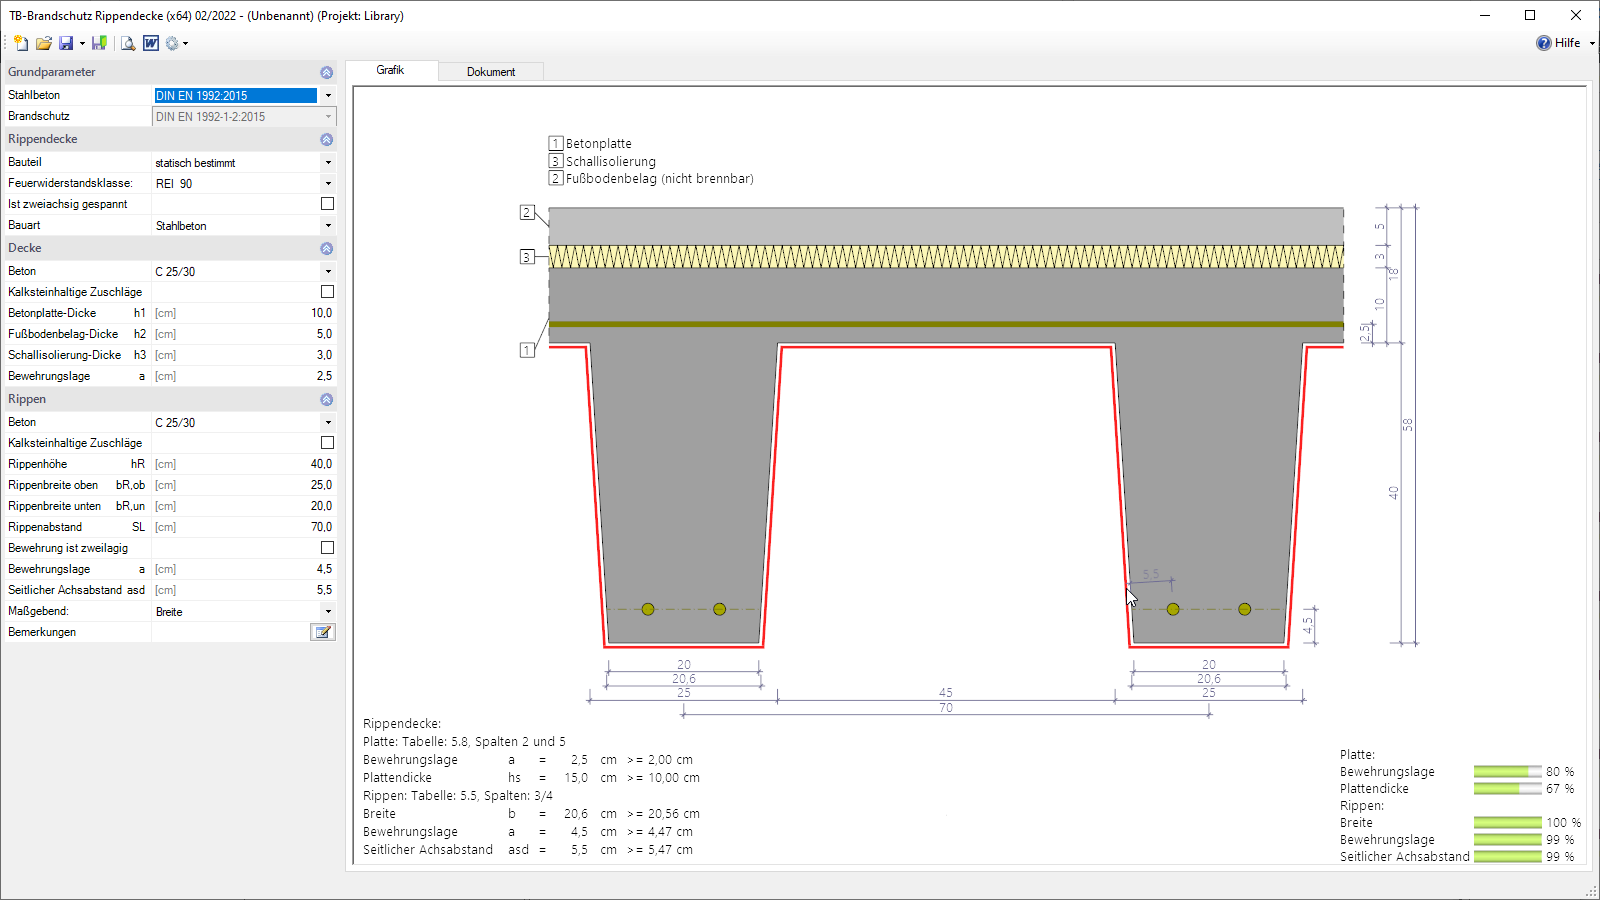
Task: Collapse the Rippen section
Action: tap(326, 399)
